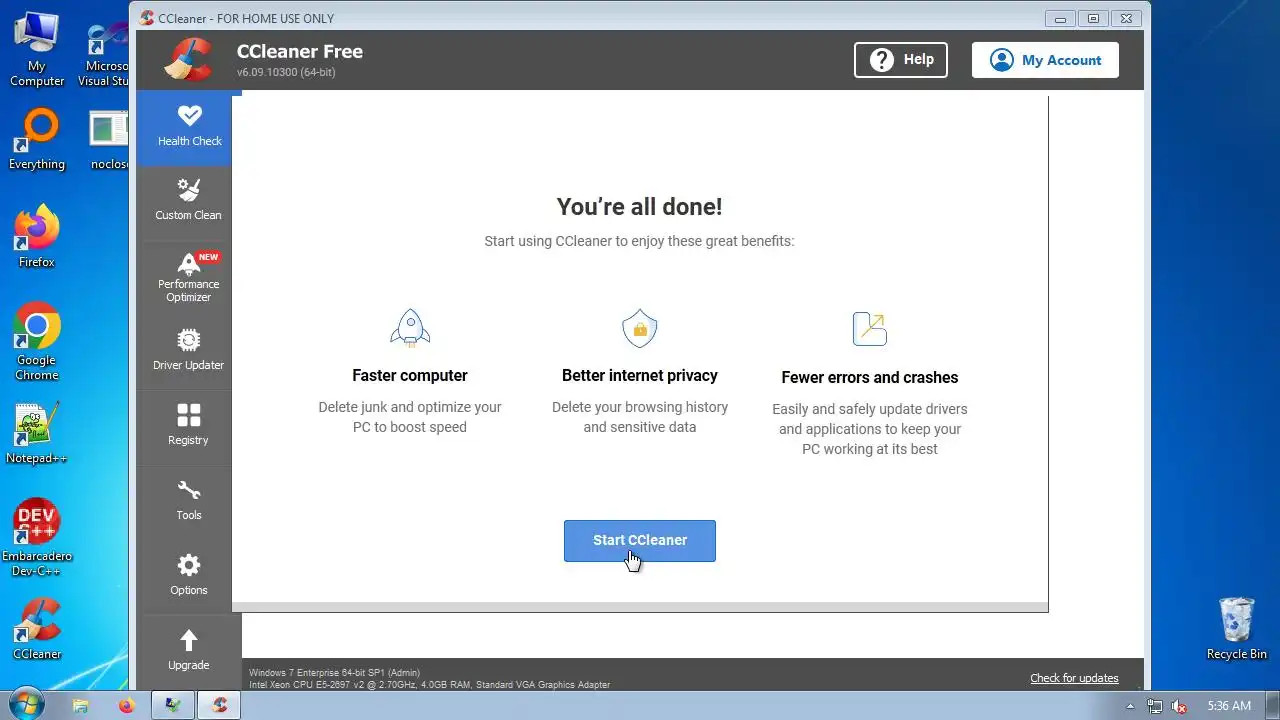This screenshot has height=720, width=1280.
Task: Open the Windows Start menu
Action: (26, 705)
